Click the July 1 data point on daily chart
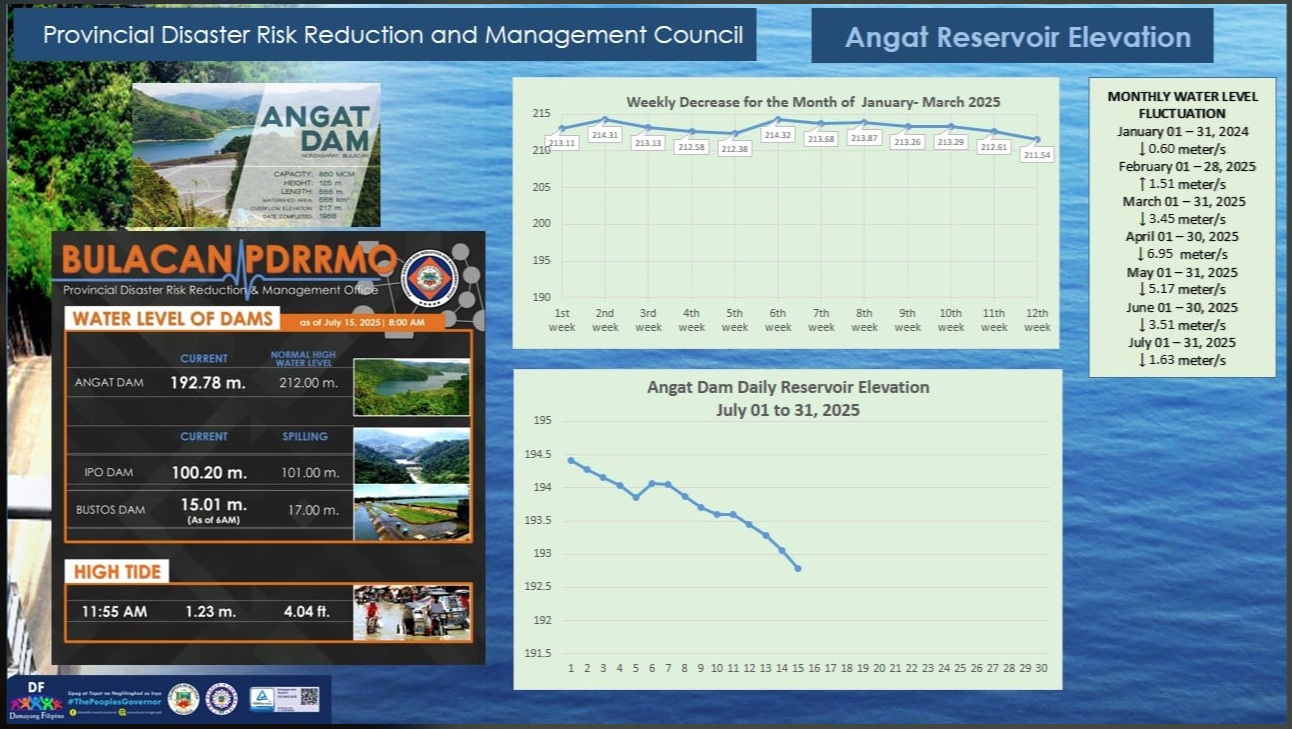Screen dimensions: 1292x729 [x=570, y=460]
